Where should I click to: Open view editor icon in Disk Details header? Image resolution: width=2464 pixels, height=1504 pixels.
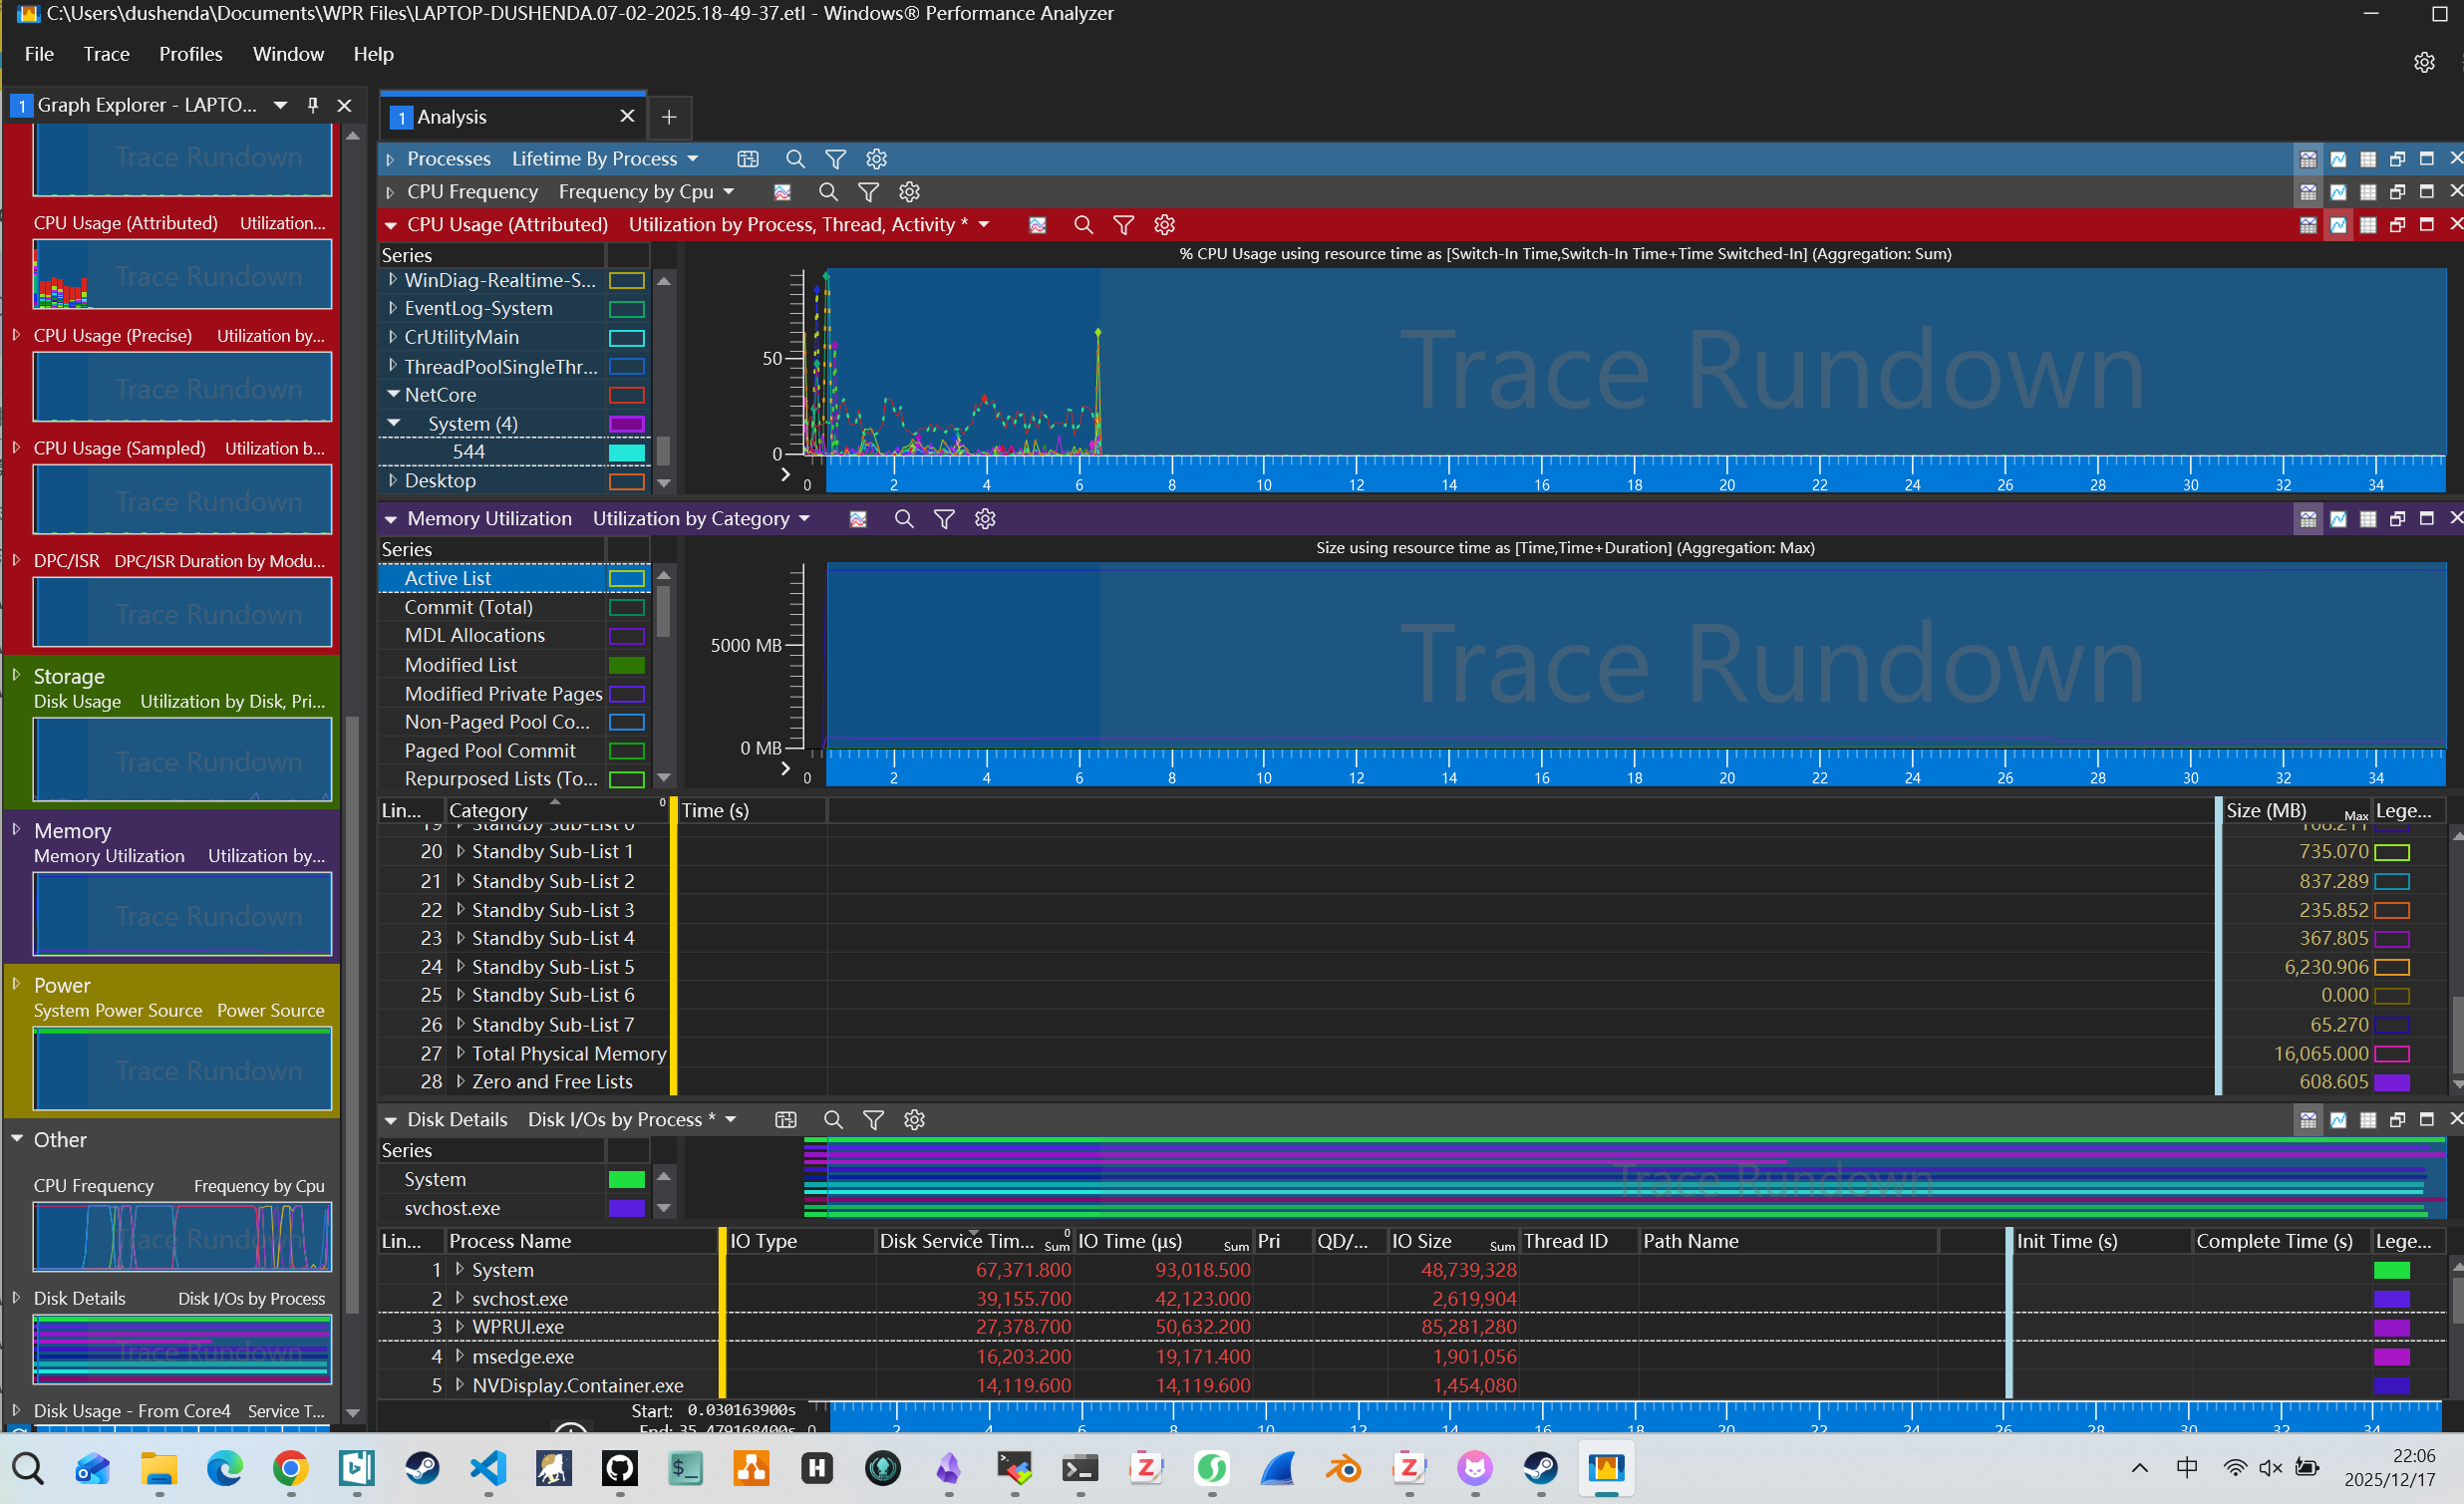coord(786,1120)
